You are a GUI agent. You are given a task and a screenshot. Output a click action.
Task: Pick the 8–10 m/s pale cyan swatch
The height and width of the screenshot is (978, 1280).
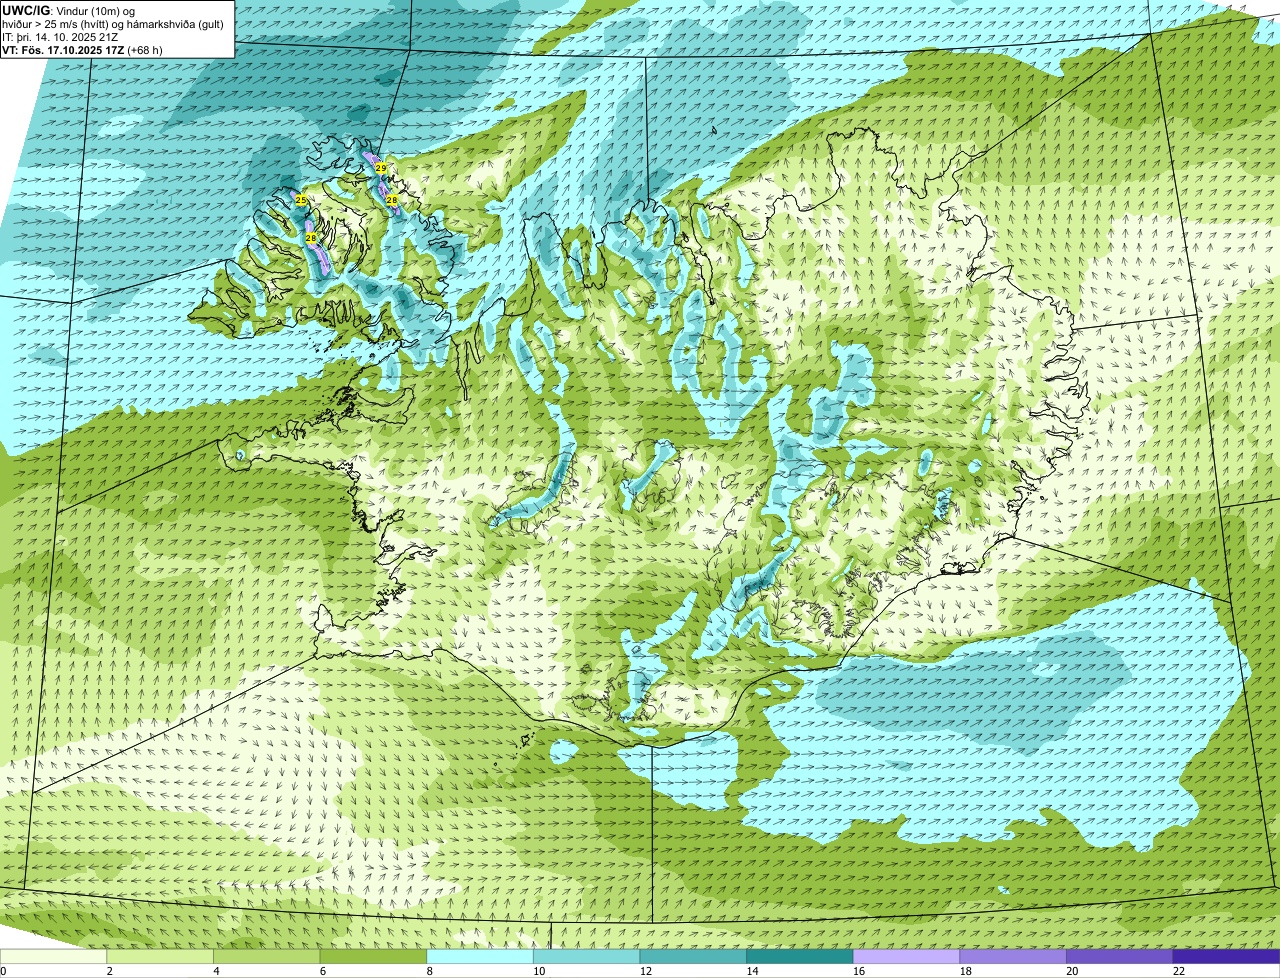point(480,956)
